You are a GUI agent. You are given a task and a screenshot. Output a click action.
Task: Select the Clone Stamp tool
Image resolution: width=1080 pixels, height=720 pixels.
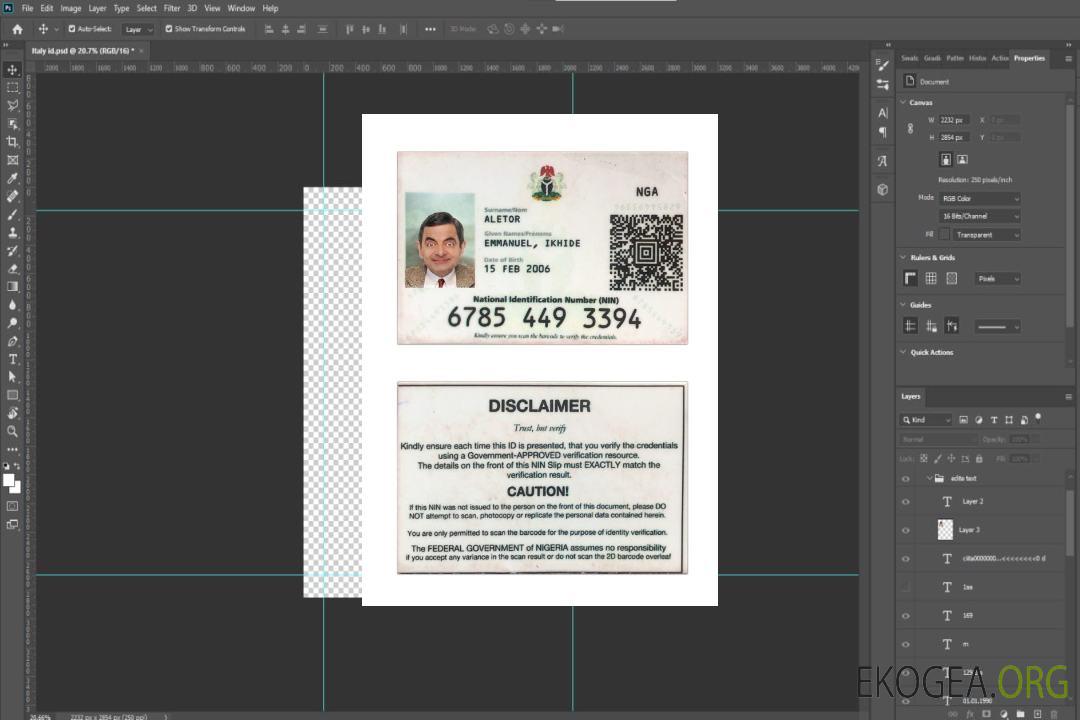pyautogui.click(x=12, y=232)
